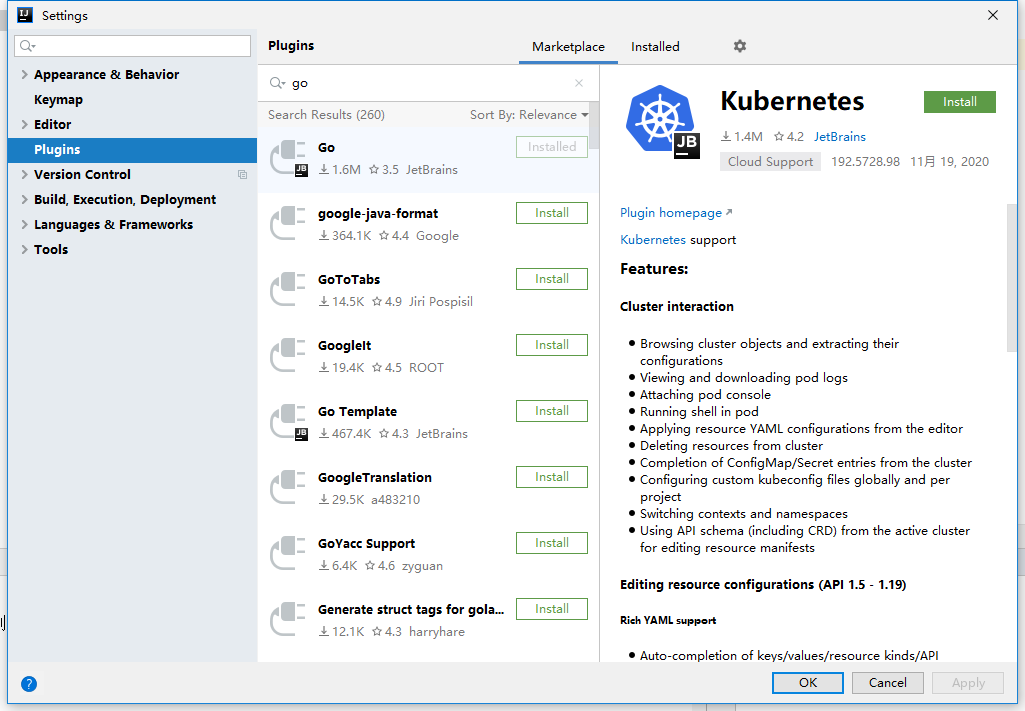
Task: Click the GoogleTranslation plugin icon
Action: [x=288, y=488]
